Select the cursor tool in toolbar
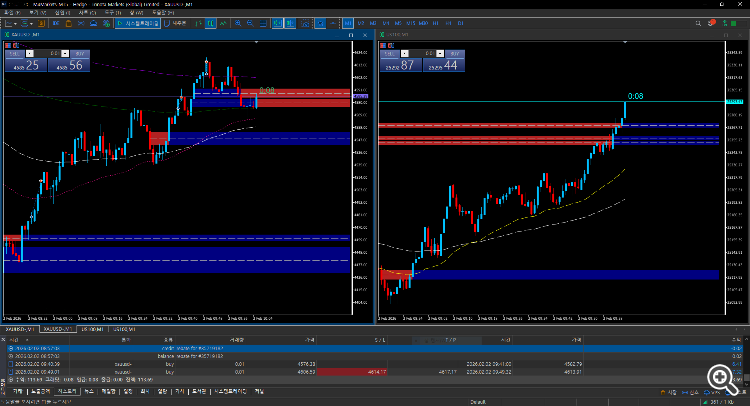This screenshot has height=406, width=750. click(x=320, y=23)
